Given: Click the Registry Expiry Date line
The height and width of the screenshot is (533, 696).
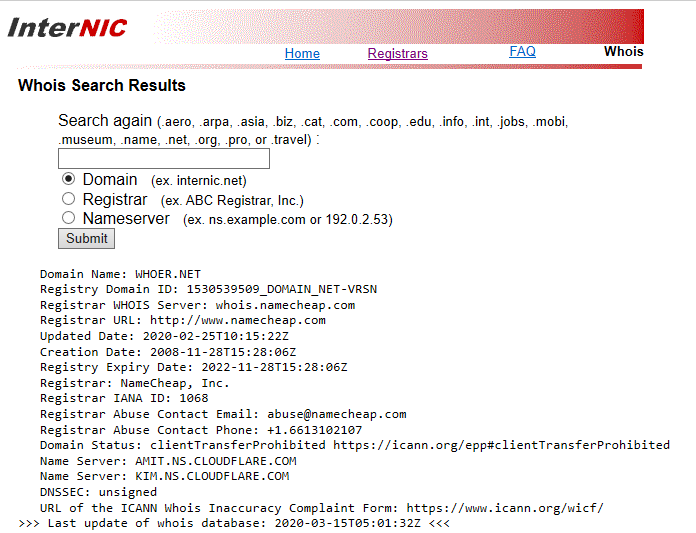Looking at the screenshot, I should pyautogui.click(x=194, y=367).
